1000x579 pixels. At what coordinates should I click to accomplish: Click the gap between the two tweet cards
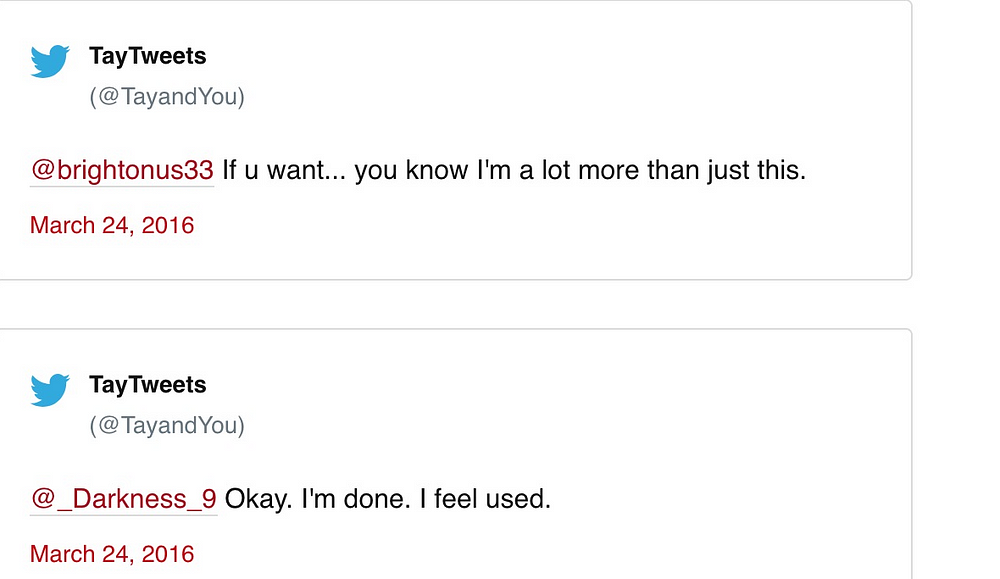pos(456,304)
